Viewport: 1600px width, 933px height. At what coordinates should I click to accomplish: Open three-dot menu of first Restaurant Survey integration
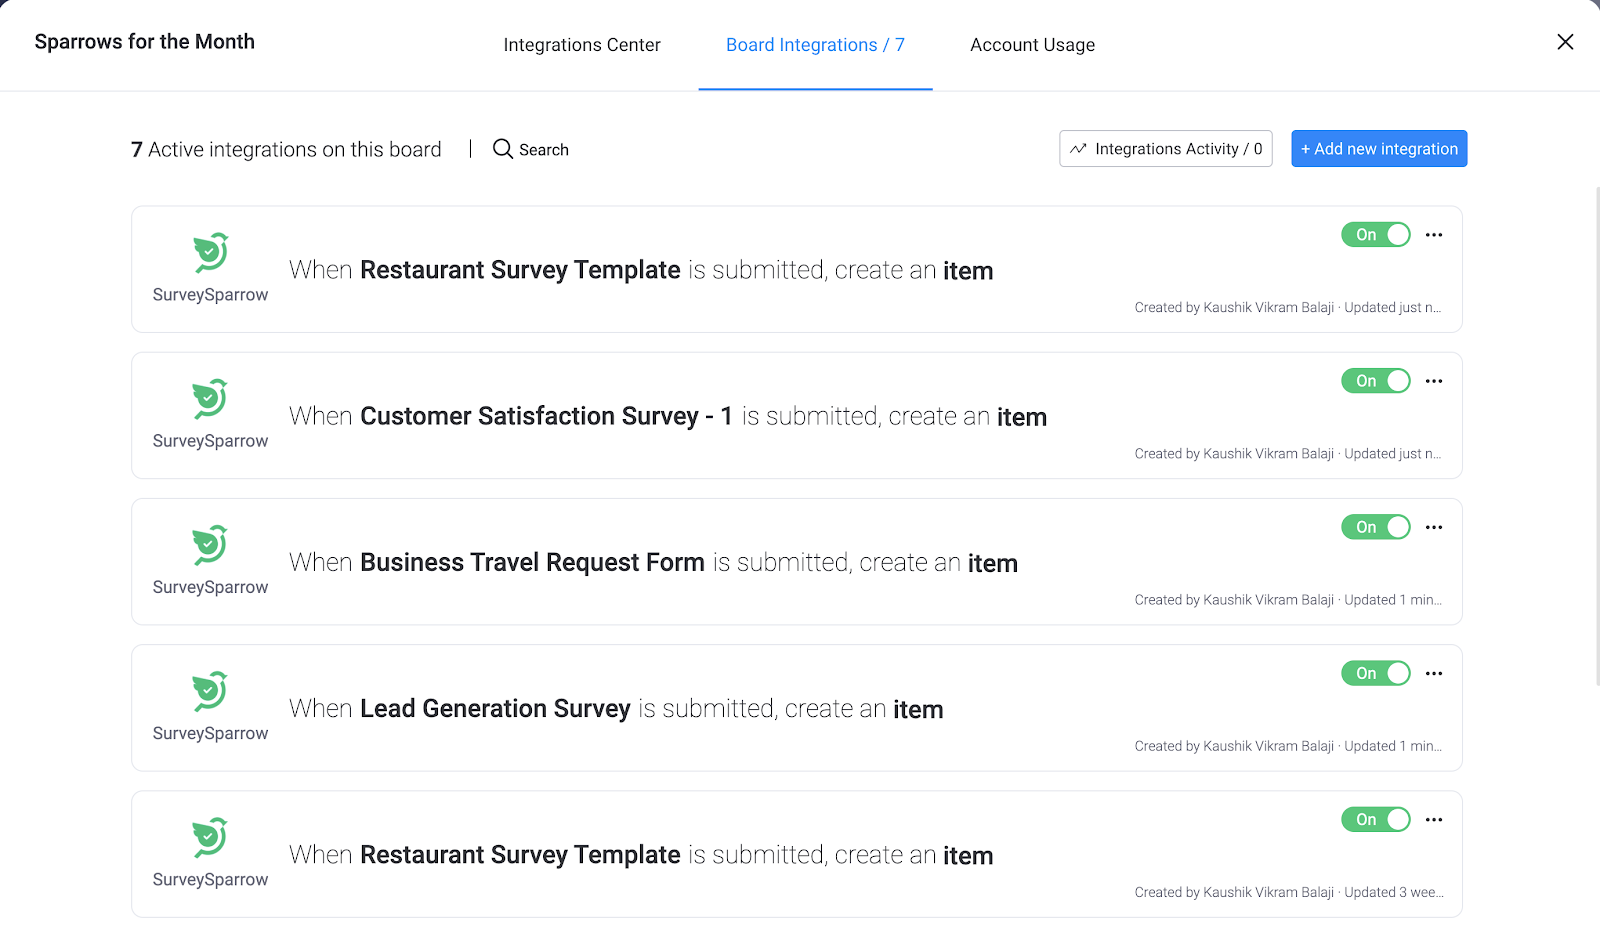pyautogui.click(x=1434, y=235)
